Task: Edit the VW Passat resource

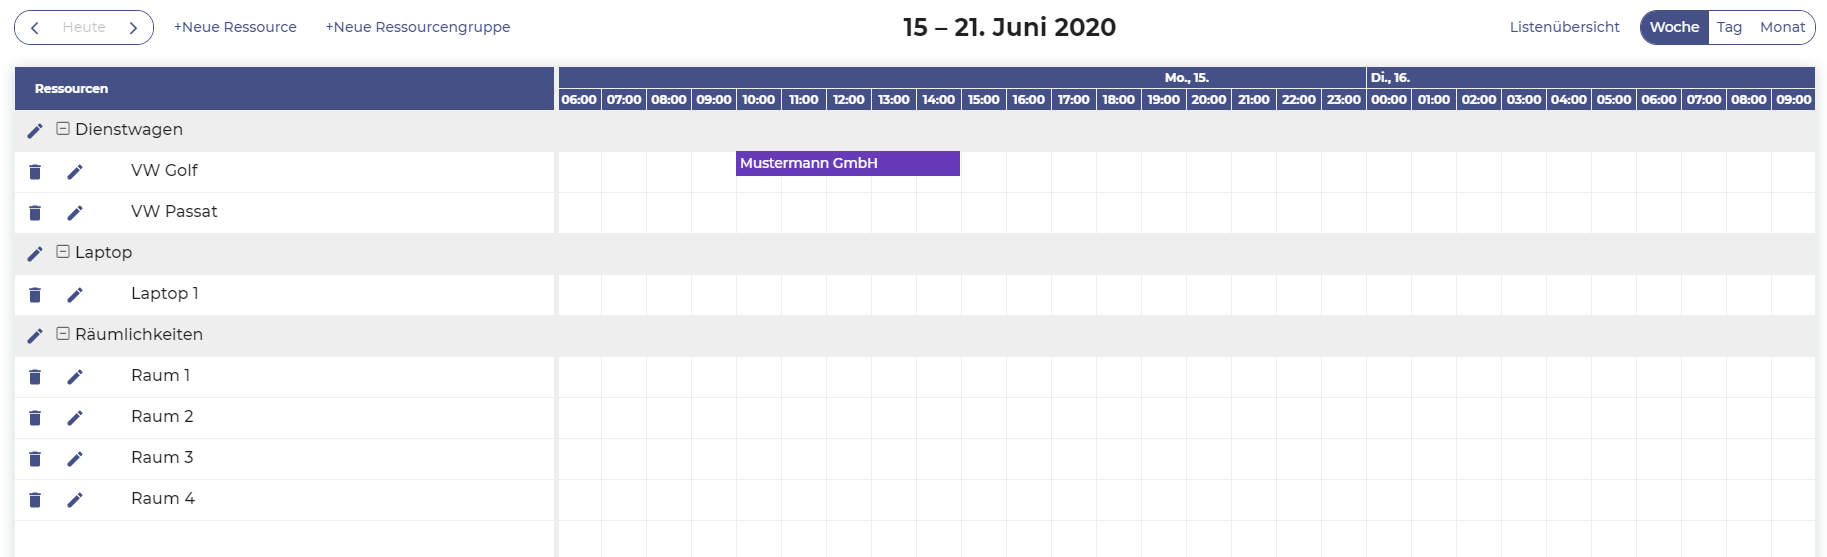Action: [x=75, y=213]
